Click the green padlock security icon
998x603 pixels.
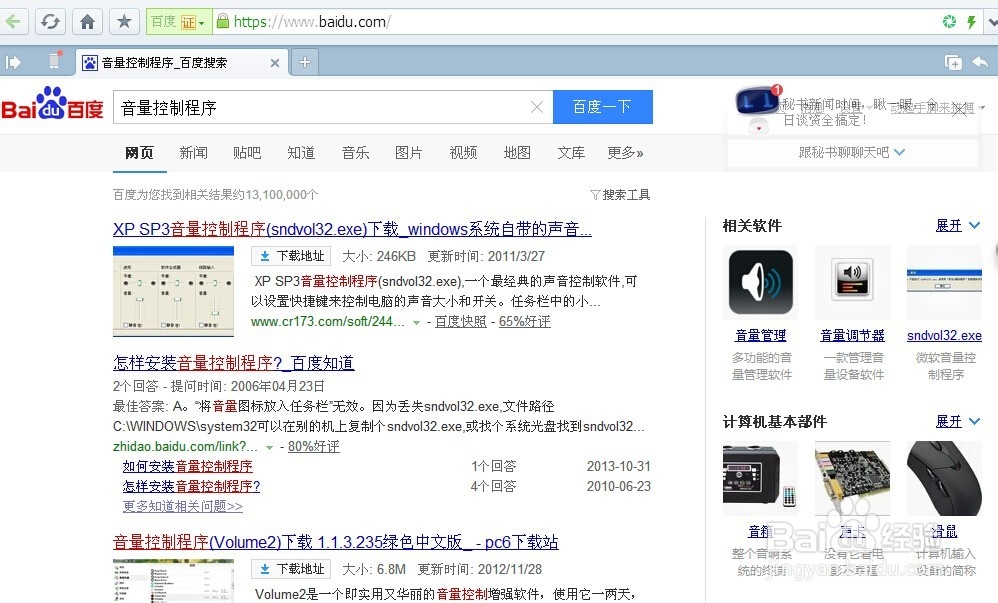pos(223,21)
